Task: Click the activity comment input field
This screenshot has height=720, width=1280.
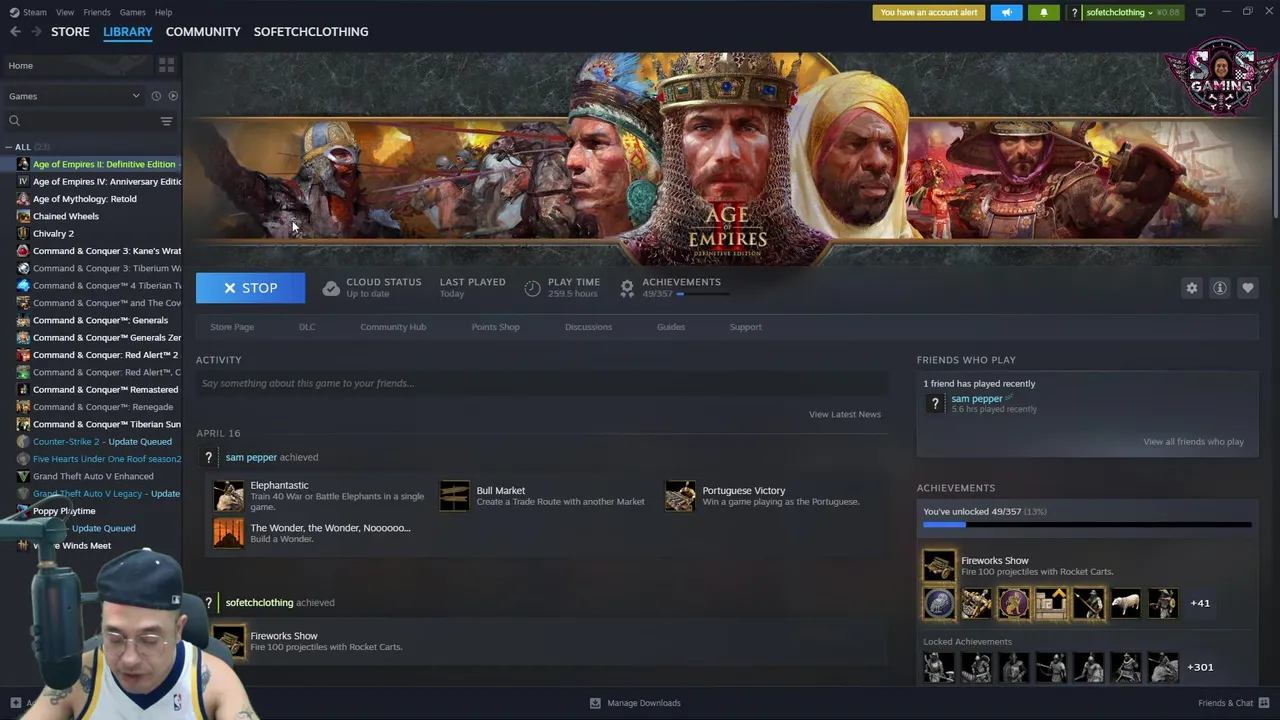Action: coord(542,383)
